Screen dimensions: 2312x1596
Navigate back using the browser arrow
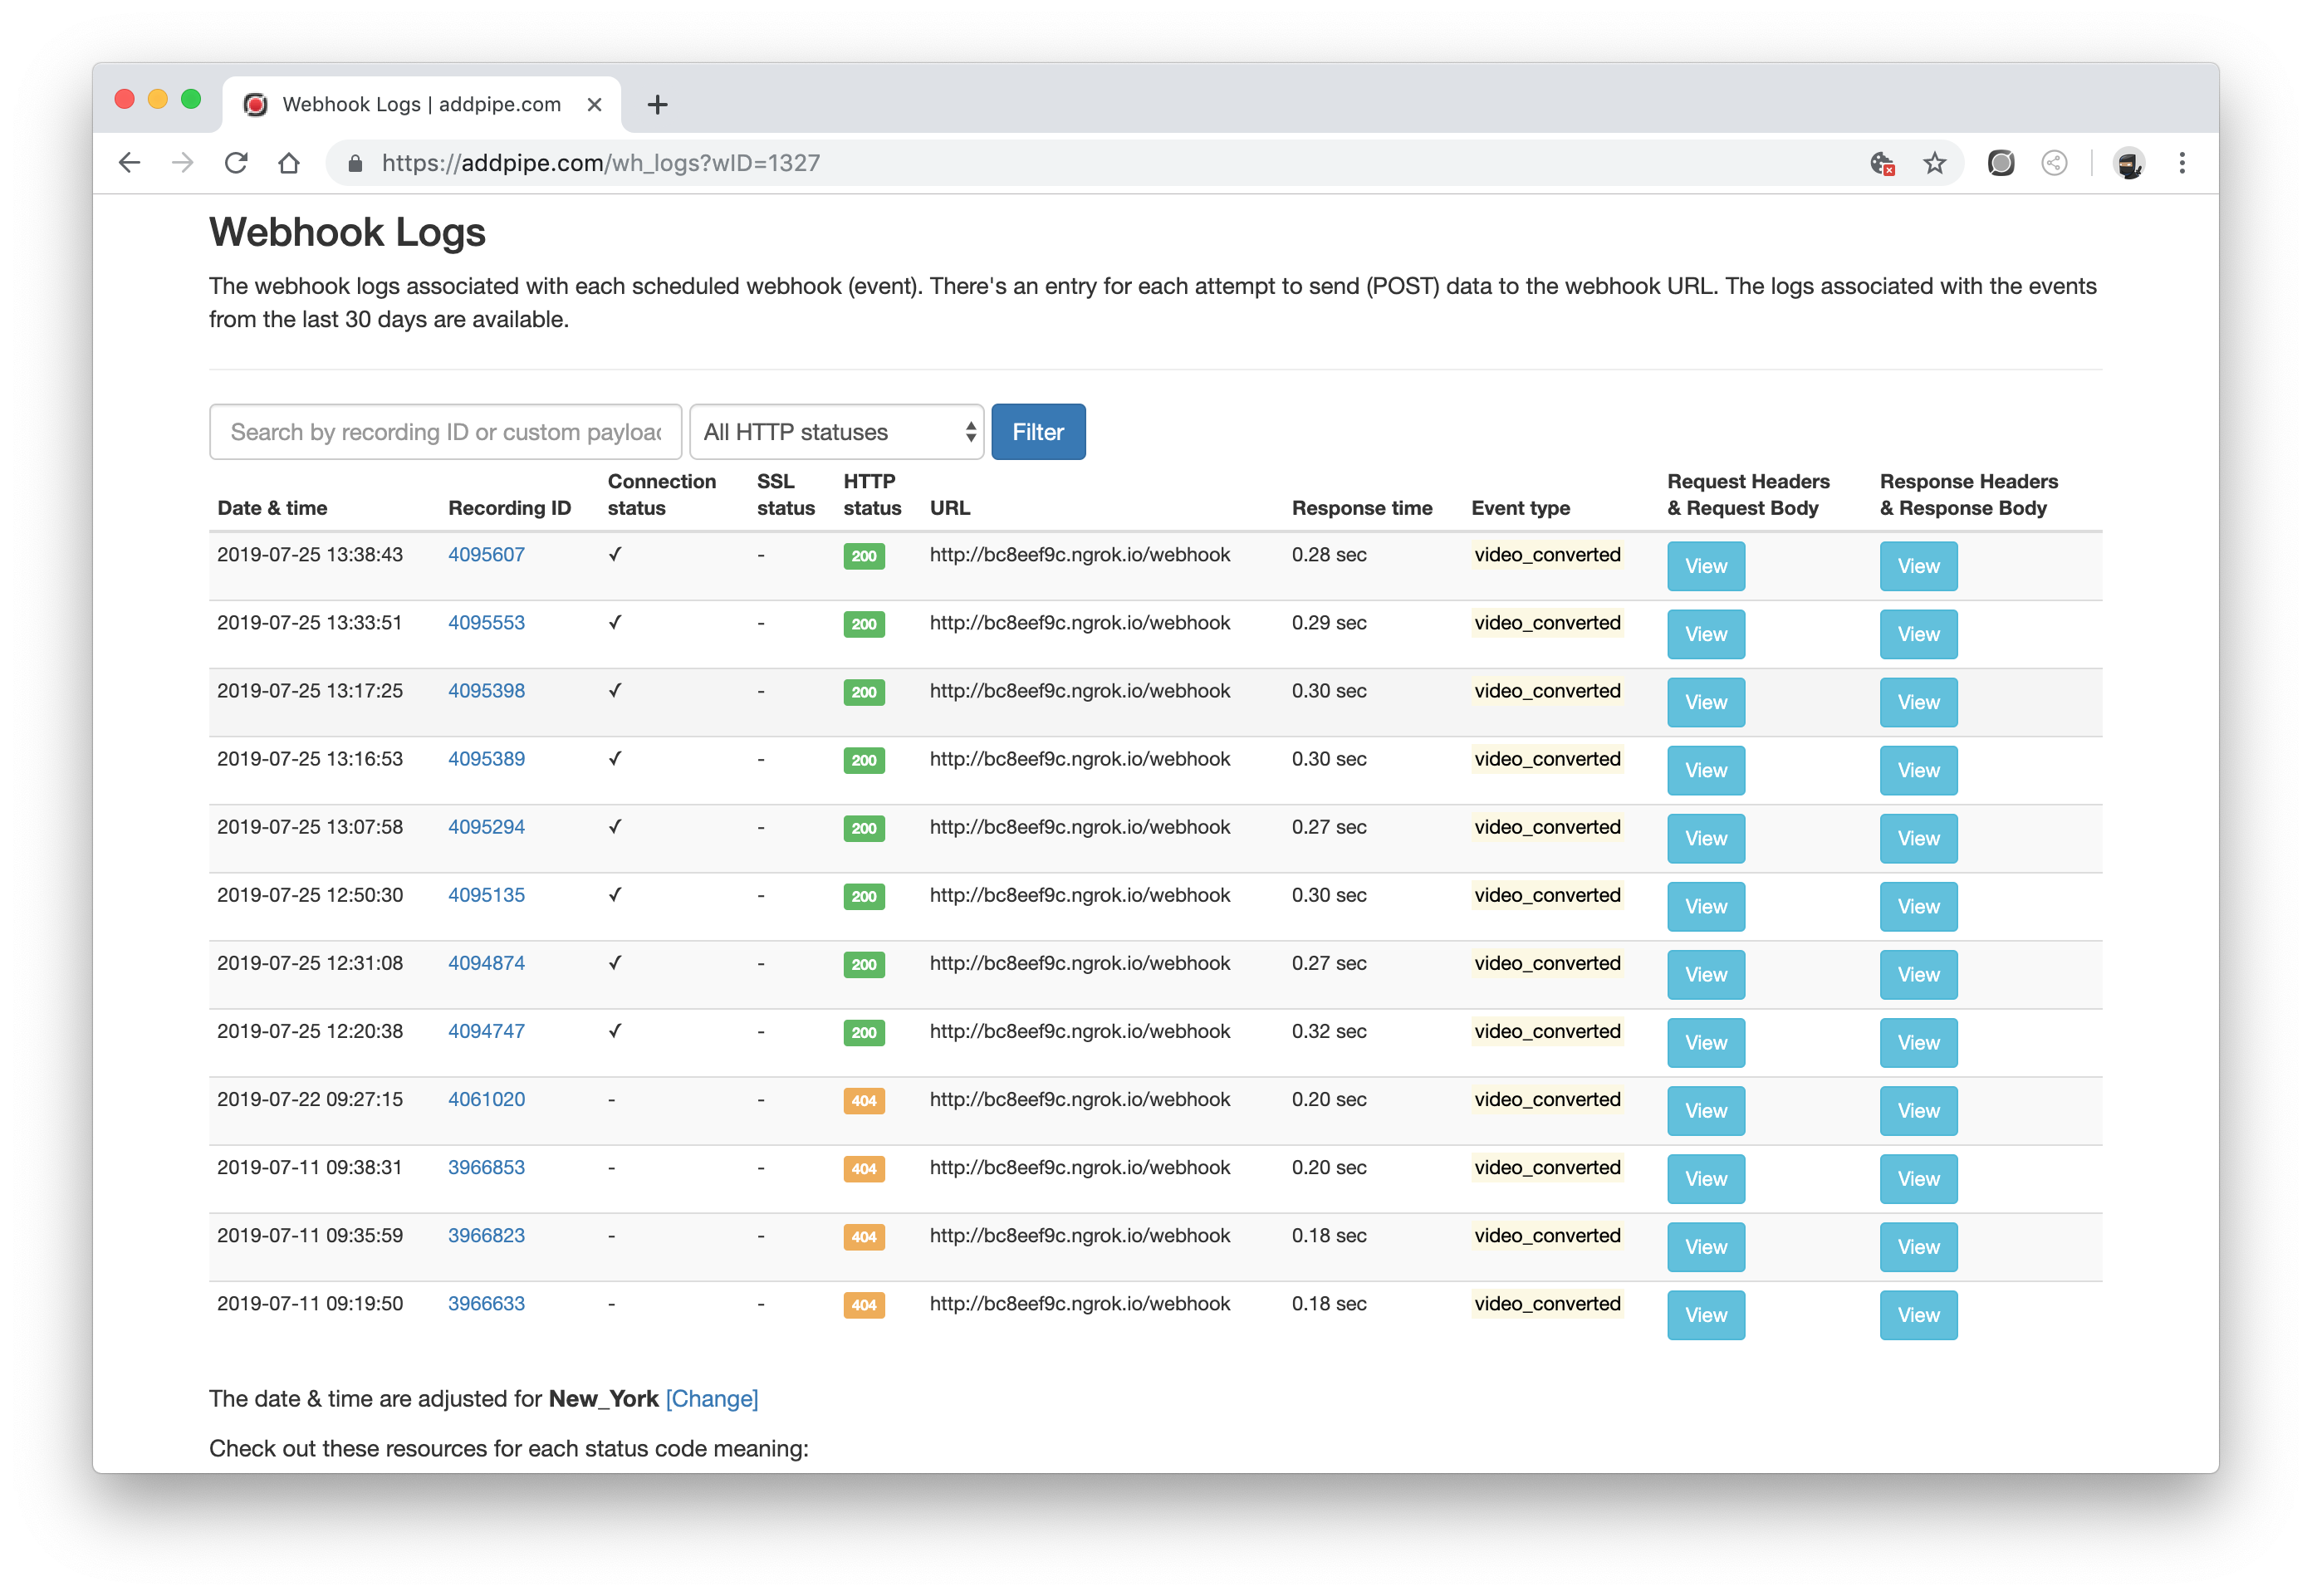tap(130, 163)
